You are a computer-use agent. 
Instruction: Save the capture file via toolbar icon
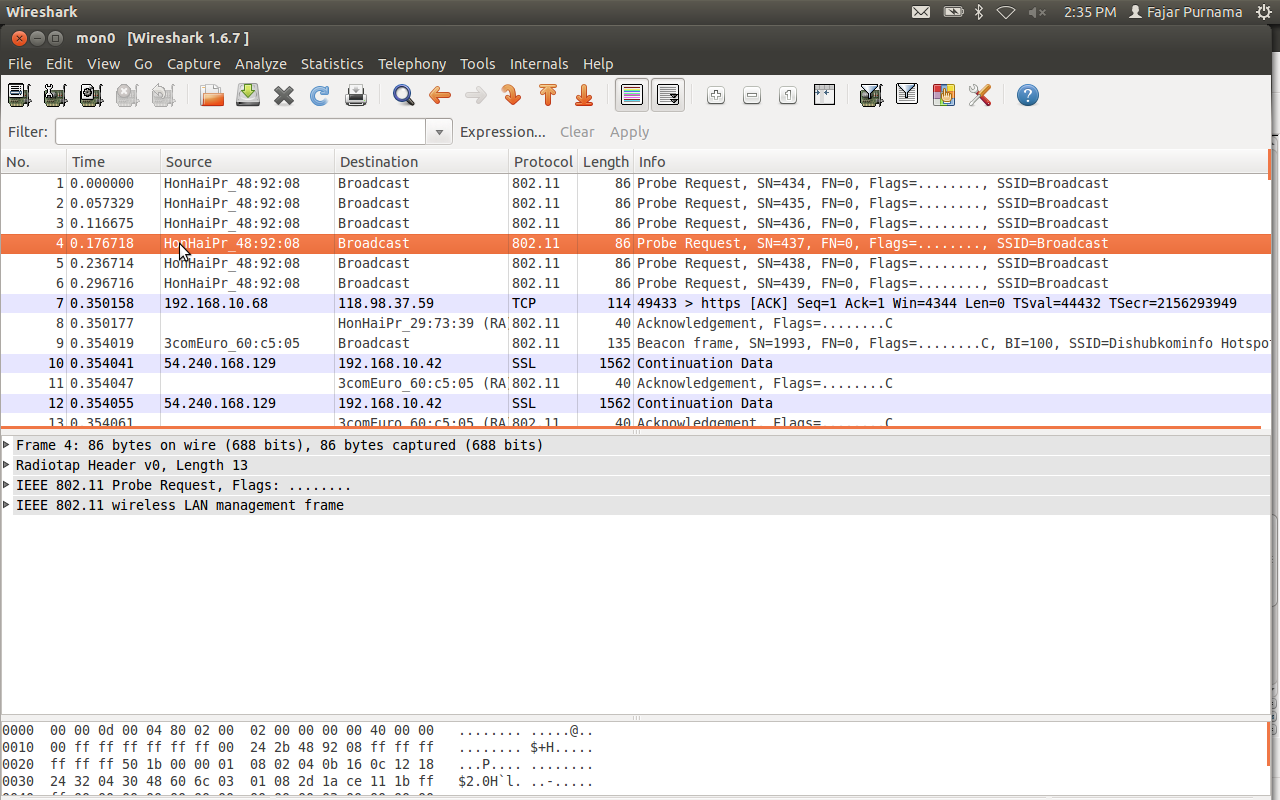[248, 95]
